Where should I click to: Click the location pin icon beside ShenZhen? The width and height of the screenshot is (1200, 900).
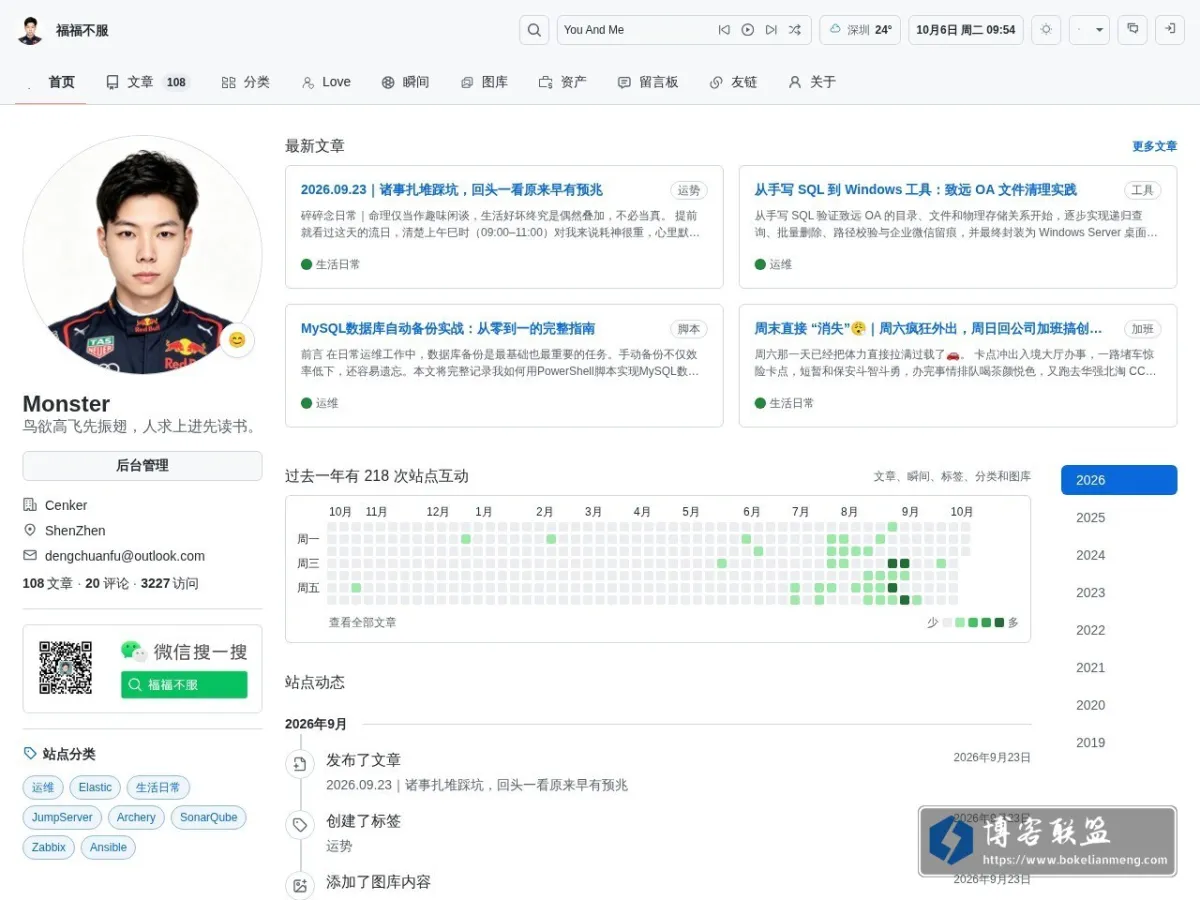30,530
